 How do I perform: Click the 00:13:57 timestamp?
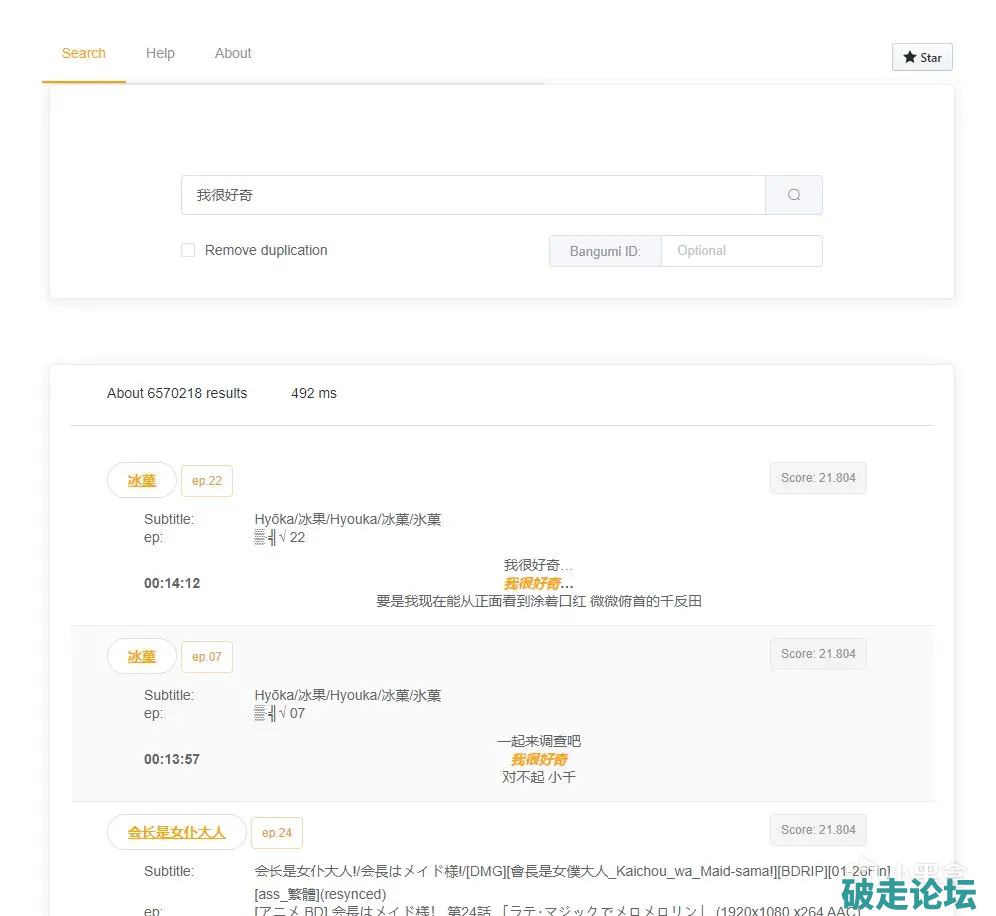click(172, 759)
